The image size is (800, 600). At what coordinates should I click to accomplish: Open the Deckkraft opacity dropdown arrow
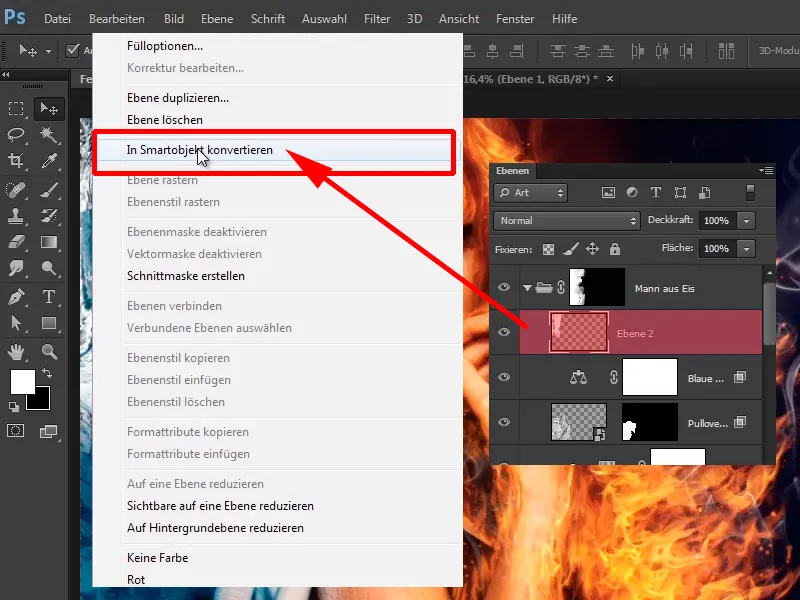(746, 221)
